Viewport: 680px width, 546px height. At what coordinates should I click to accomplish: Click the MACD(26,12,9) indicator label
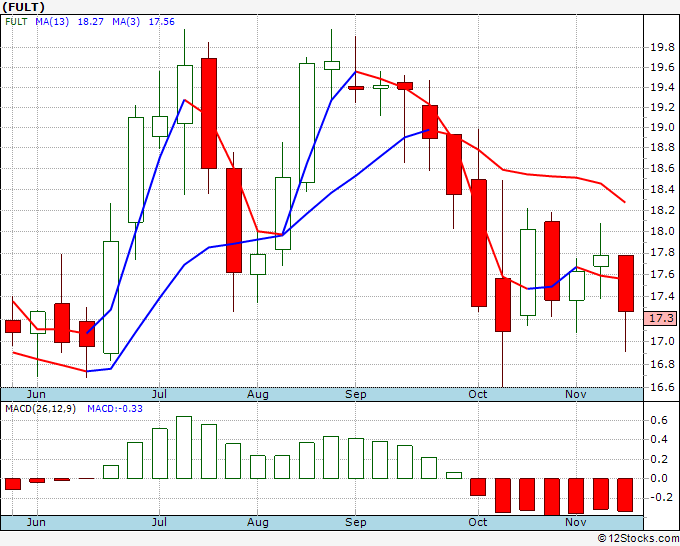coord(40,409)
